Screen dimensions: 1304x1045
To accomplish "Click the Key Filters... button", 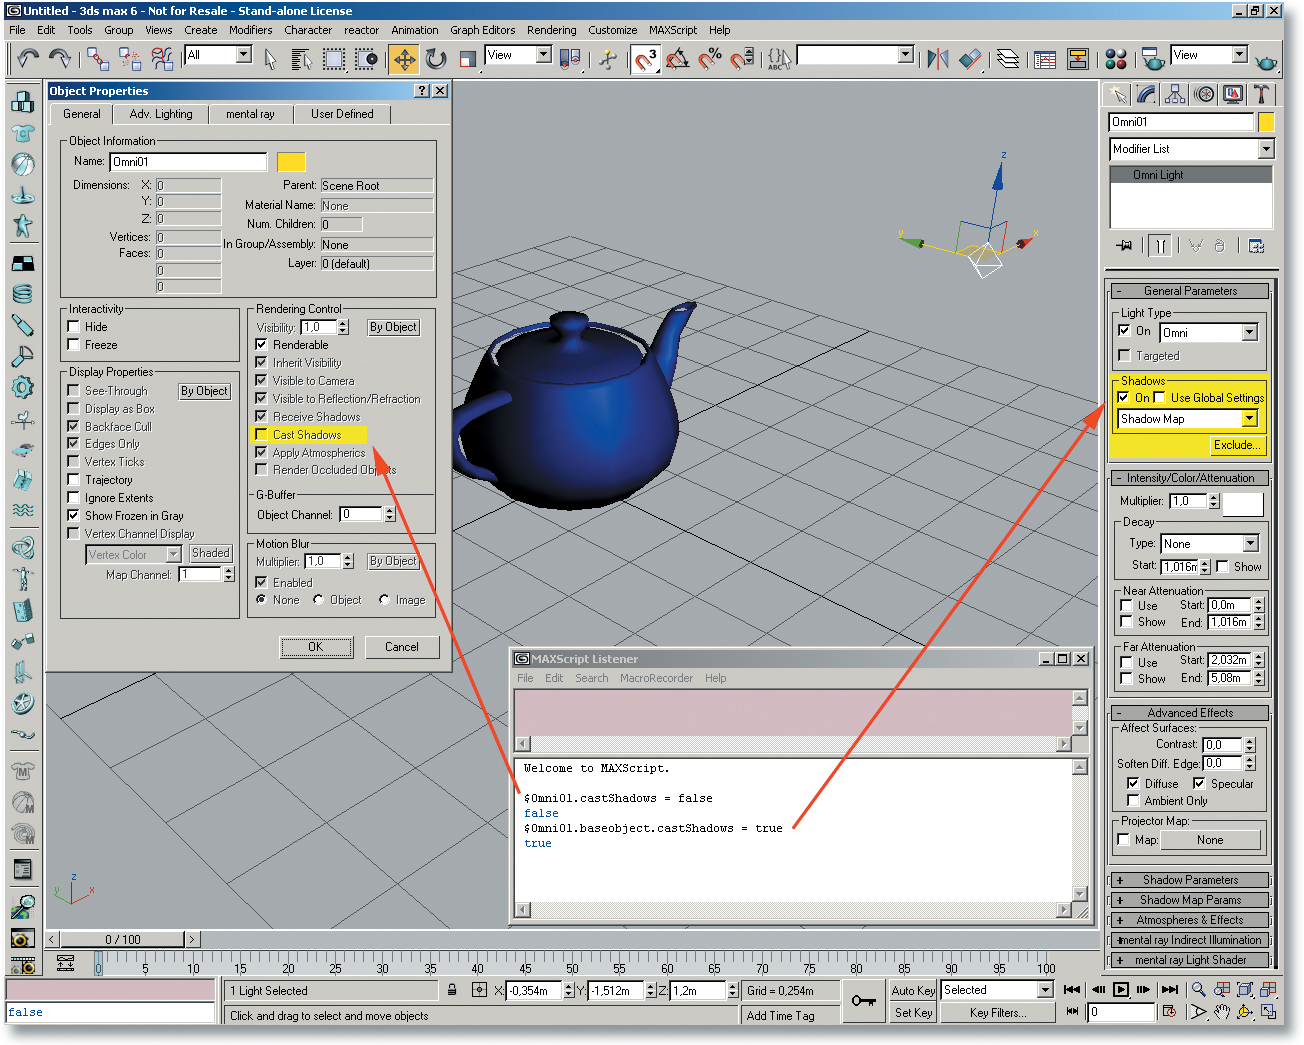I will (998, 1012).
